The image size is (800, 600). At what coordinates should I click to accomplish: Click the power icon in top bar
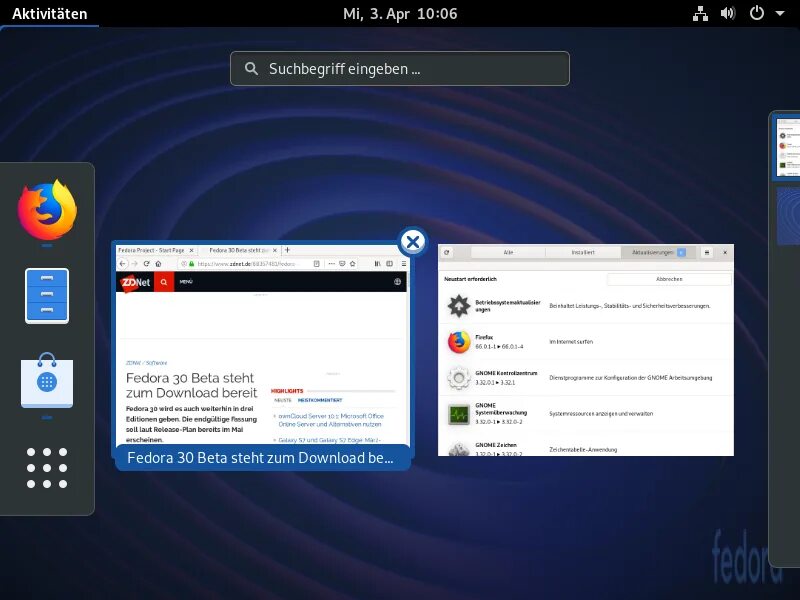tap(757, 13)
